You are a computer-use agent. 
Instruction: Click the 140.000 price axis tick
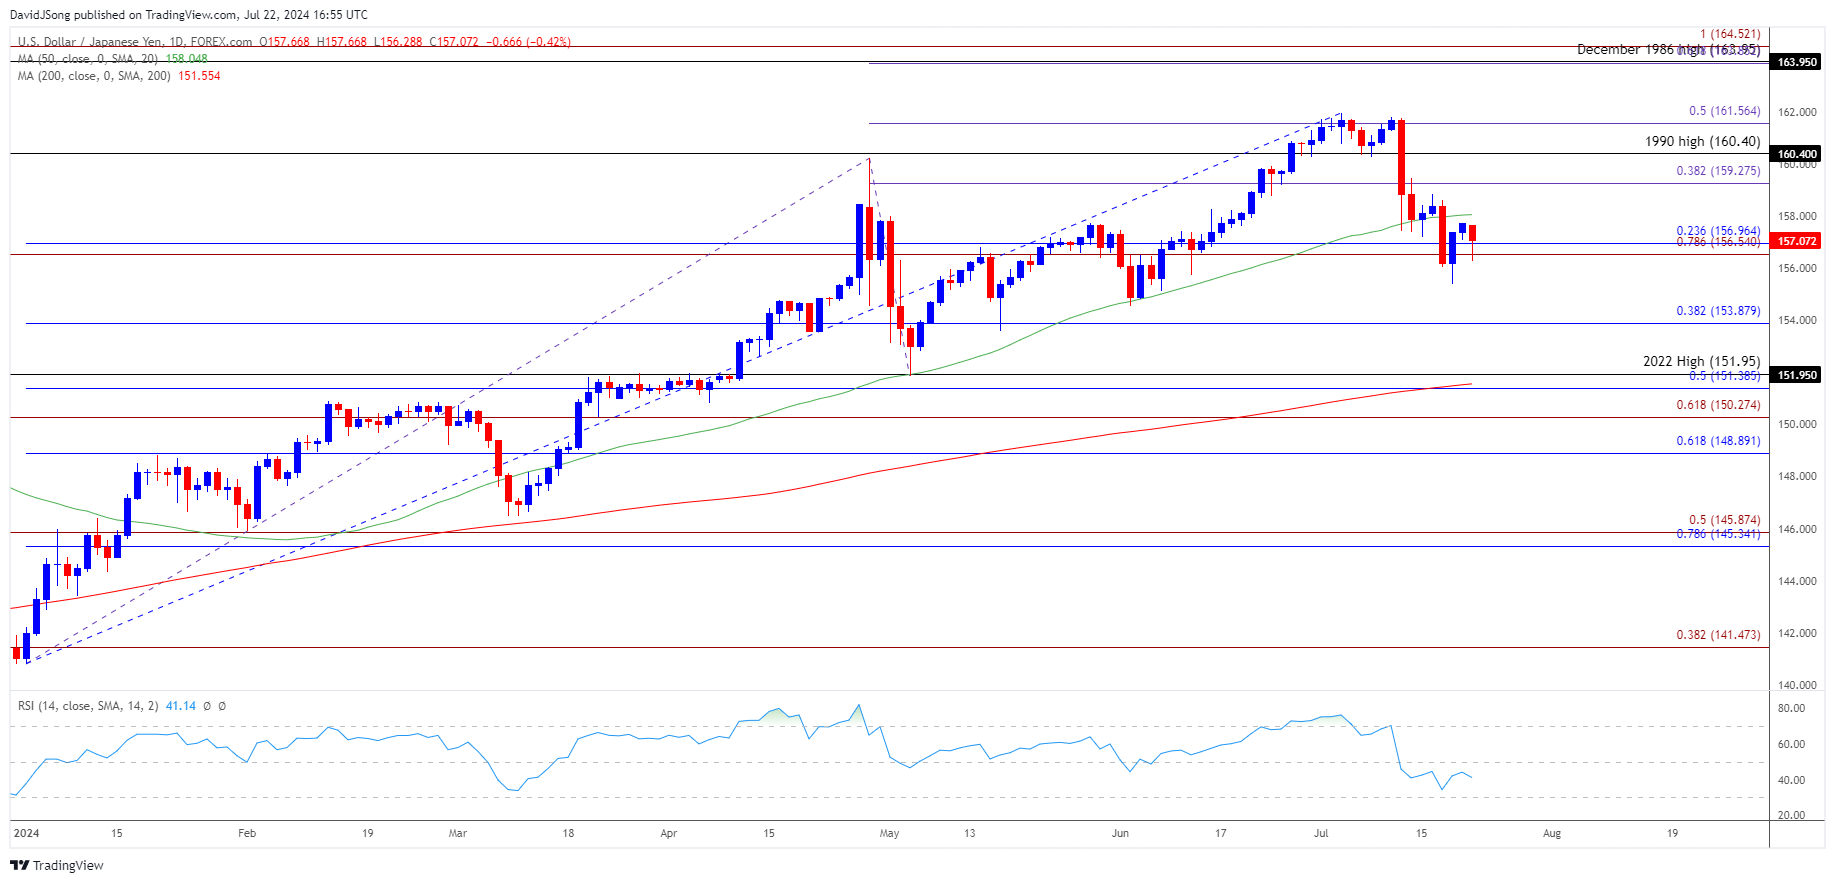coord(1797,685)
